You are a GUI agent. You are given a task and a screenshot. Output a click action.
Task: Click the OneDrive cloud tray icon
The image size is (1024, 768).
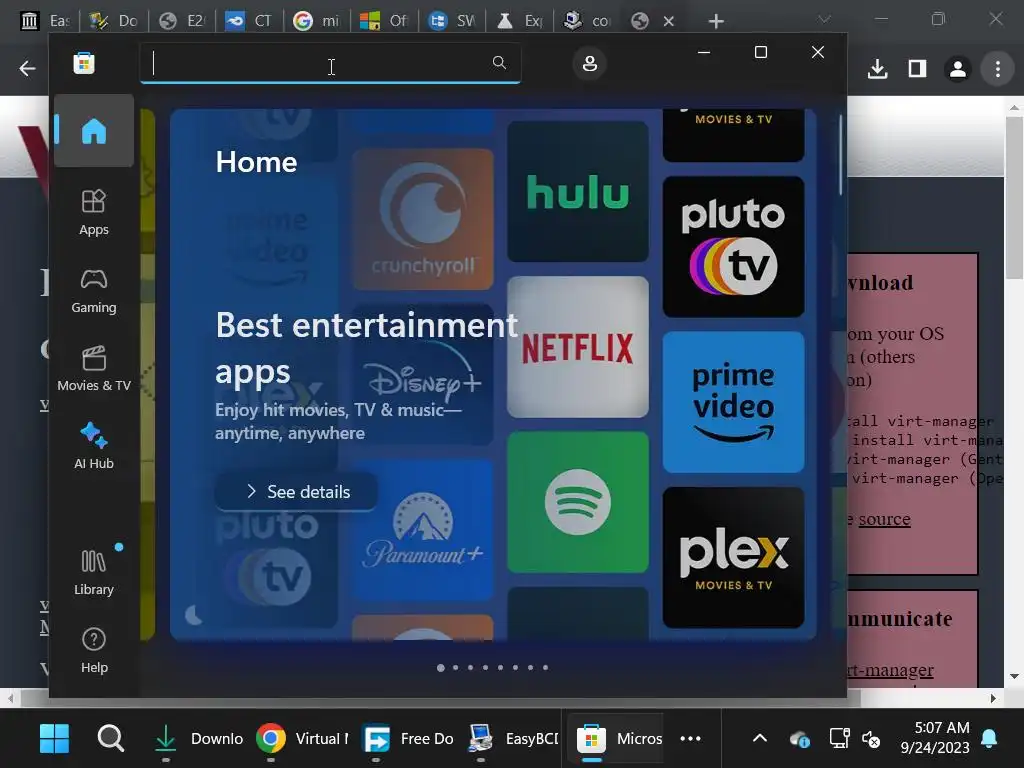point(800,739)
